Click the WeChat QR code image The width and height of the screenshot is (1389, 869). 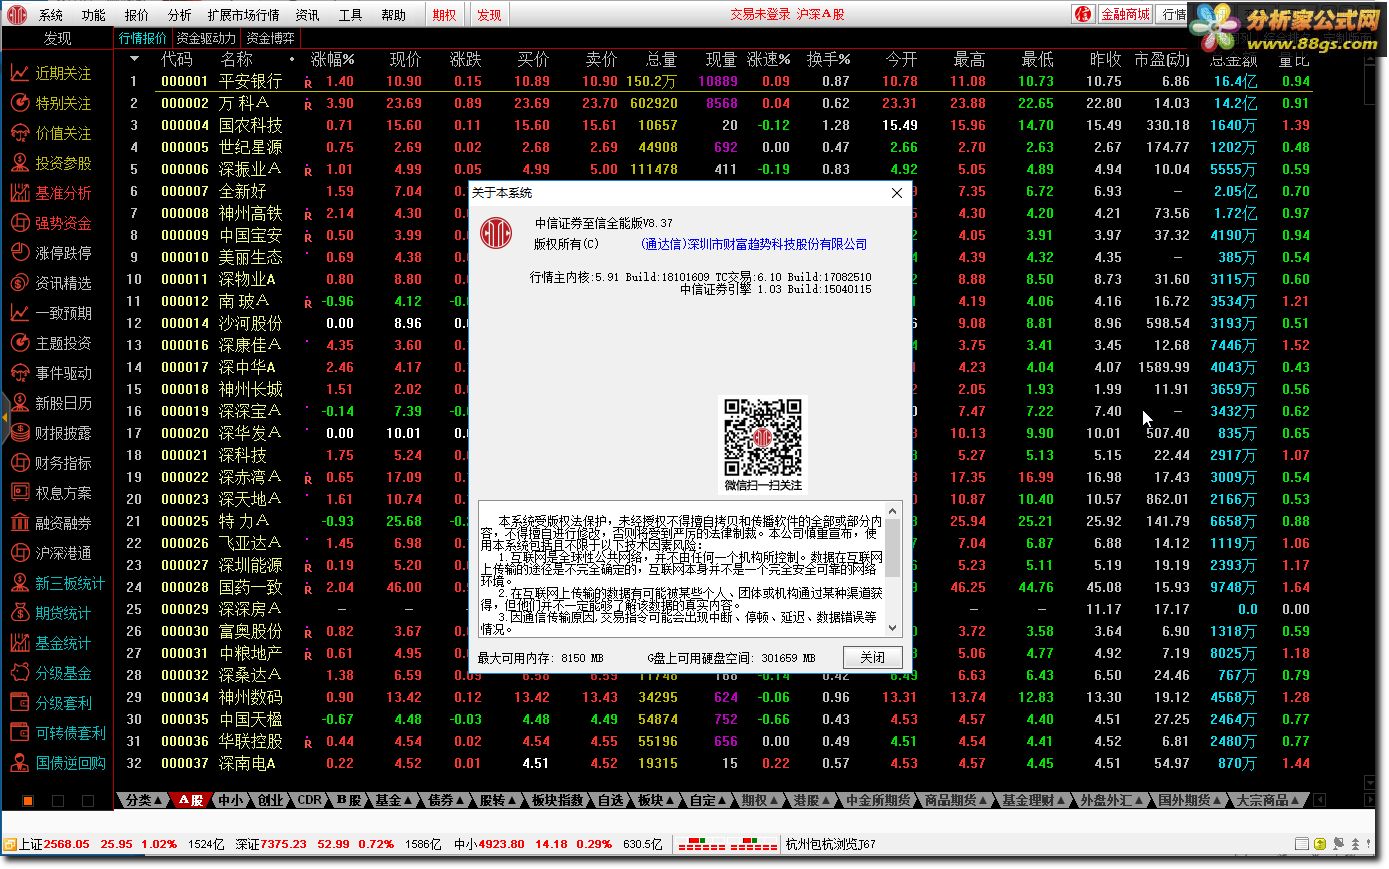[x=763, y=438]
